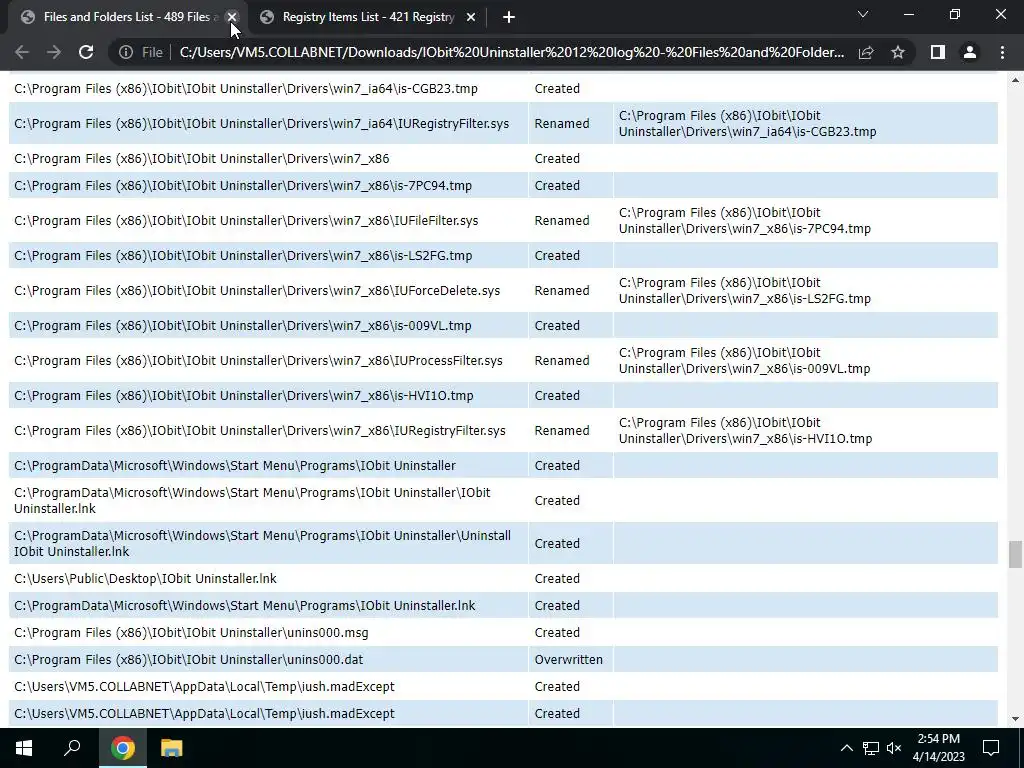The width and height of the screenshot is (1024, 768).
Task: Click the Chrome taskbar icon
Action: (122, 748)
